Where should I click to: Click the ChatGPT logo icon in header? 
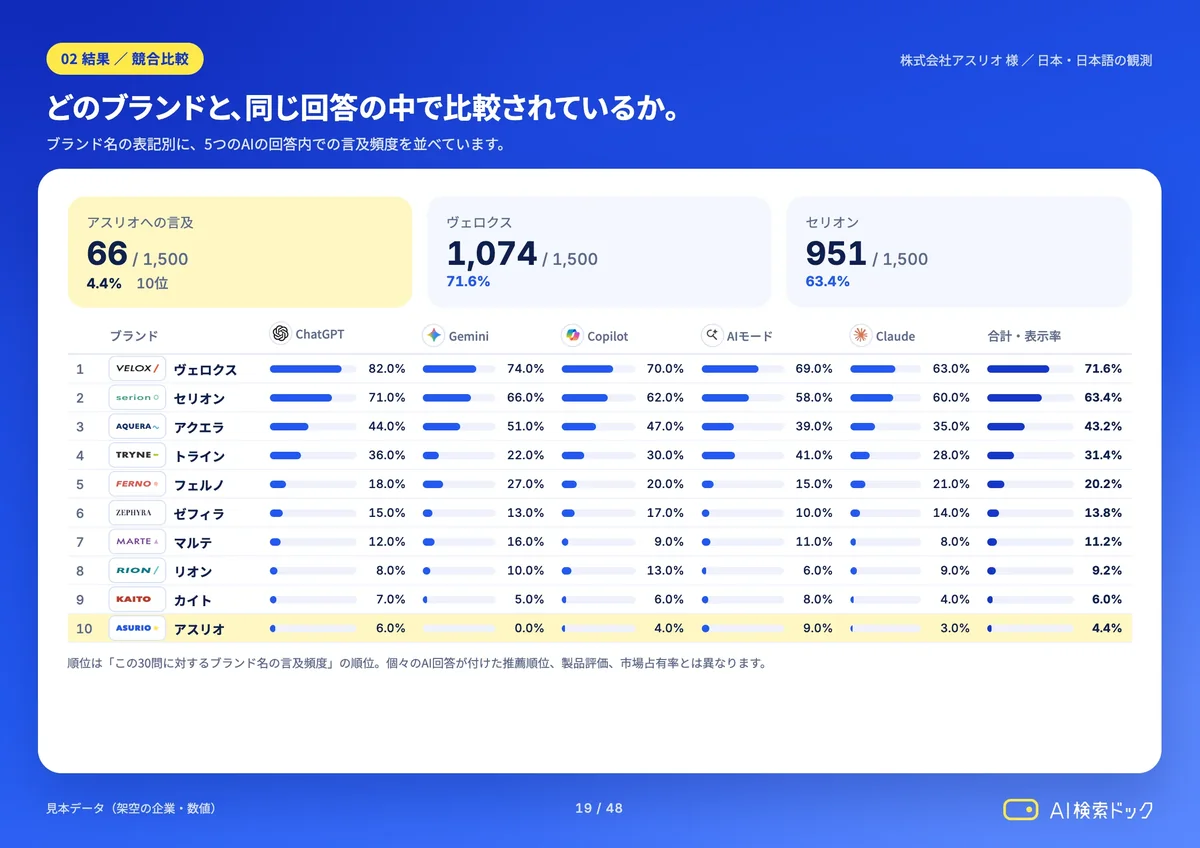[x=280, y=334]
